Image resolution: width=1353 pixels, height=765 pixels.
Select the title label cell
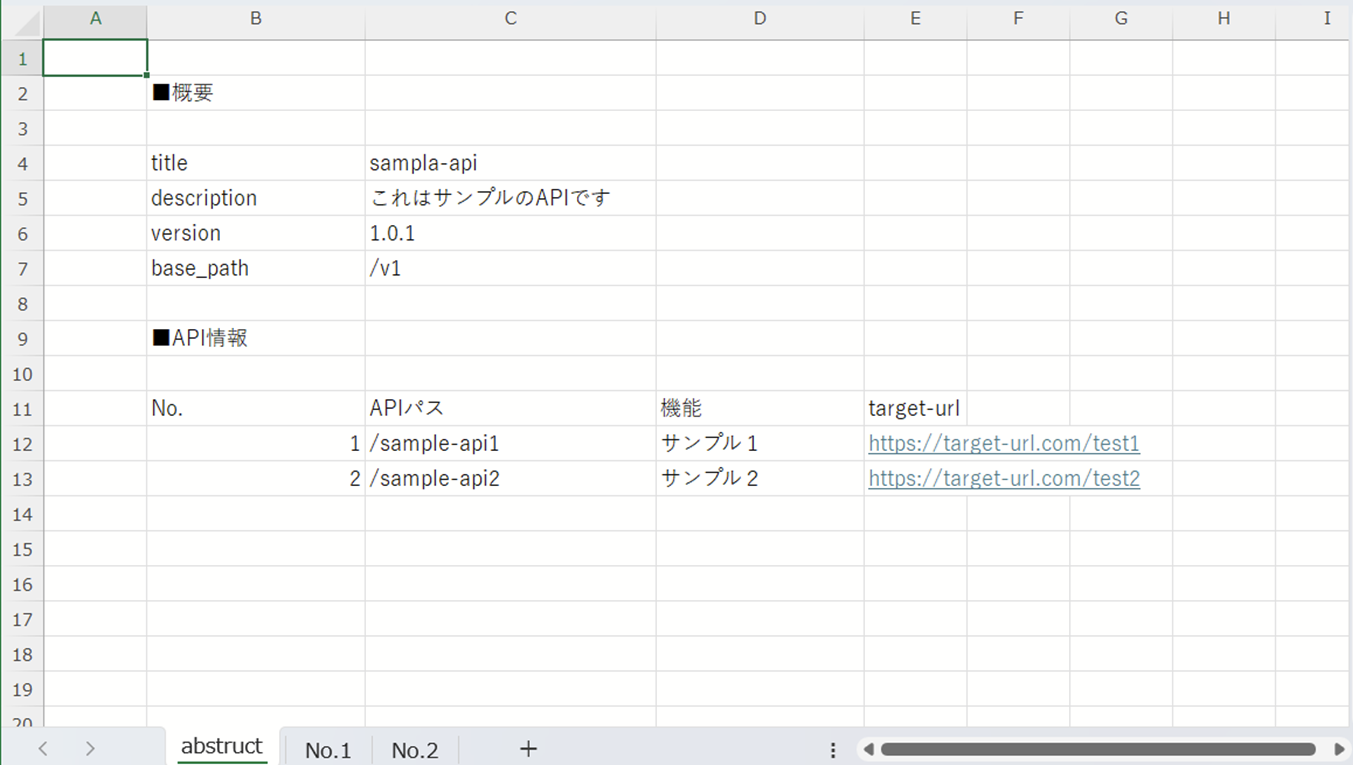click(x=256, y=163)
